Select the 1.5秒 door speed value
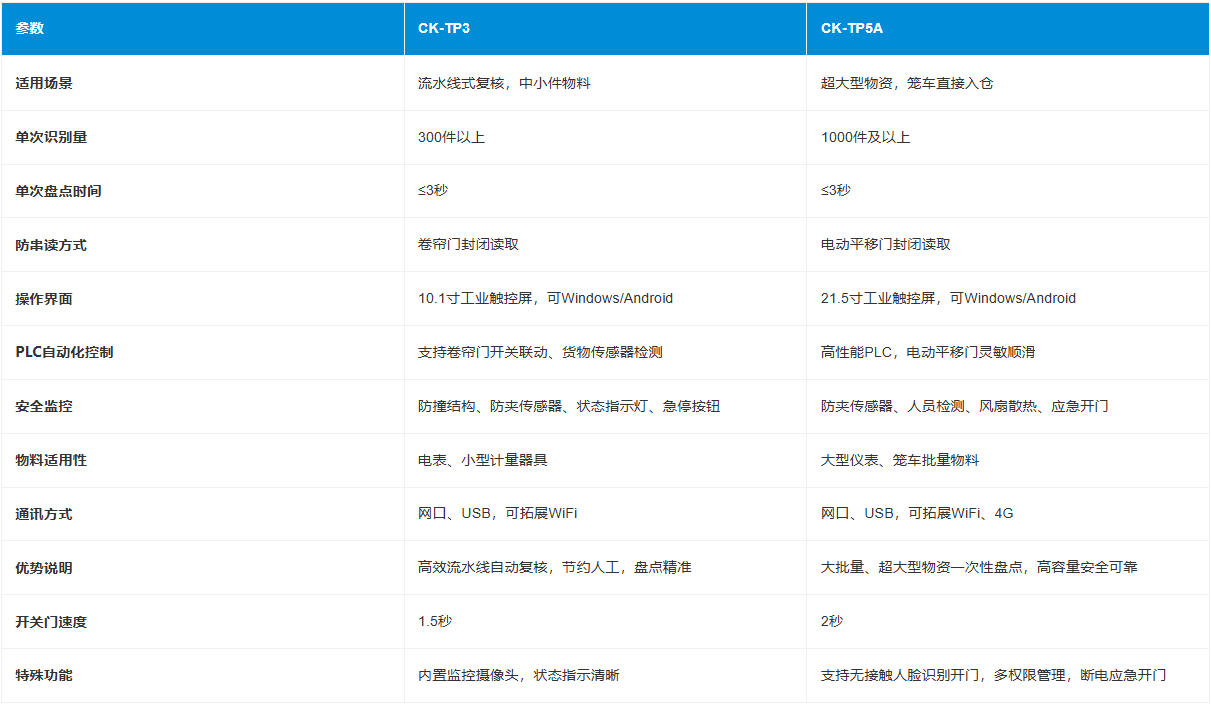 (x=432, y=621)
